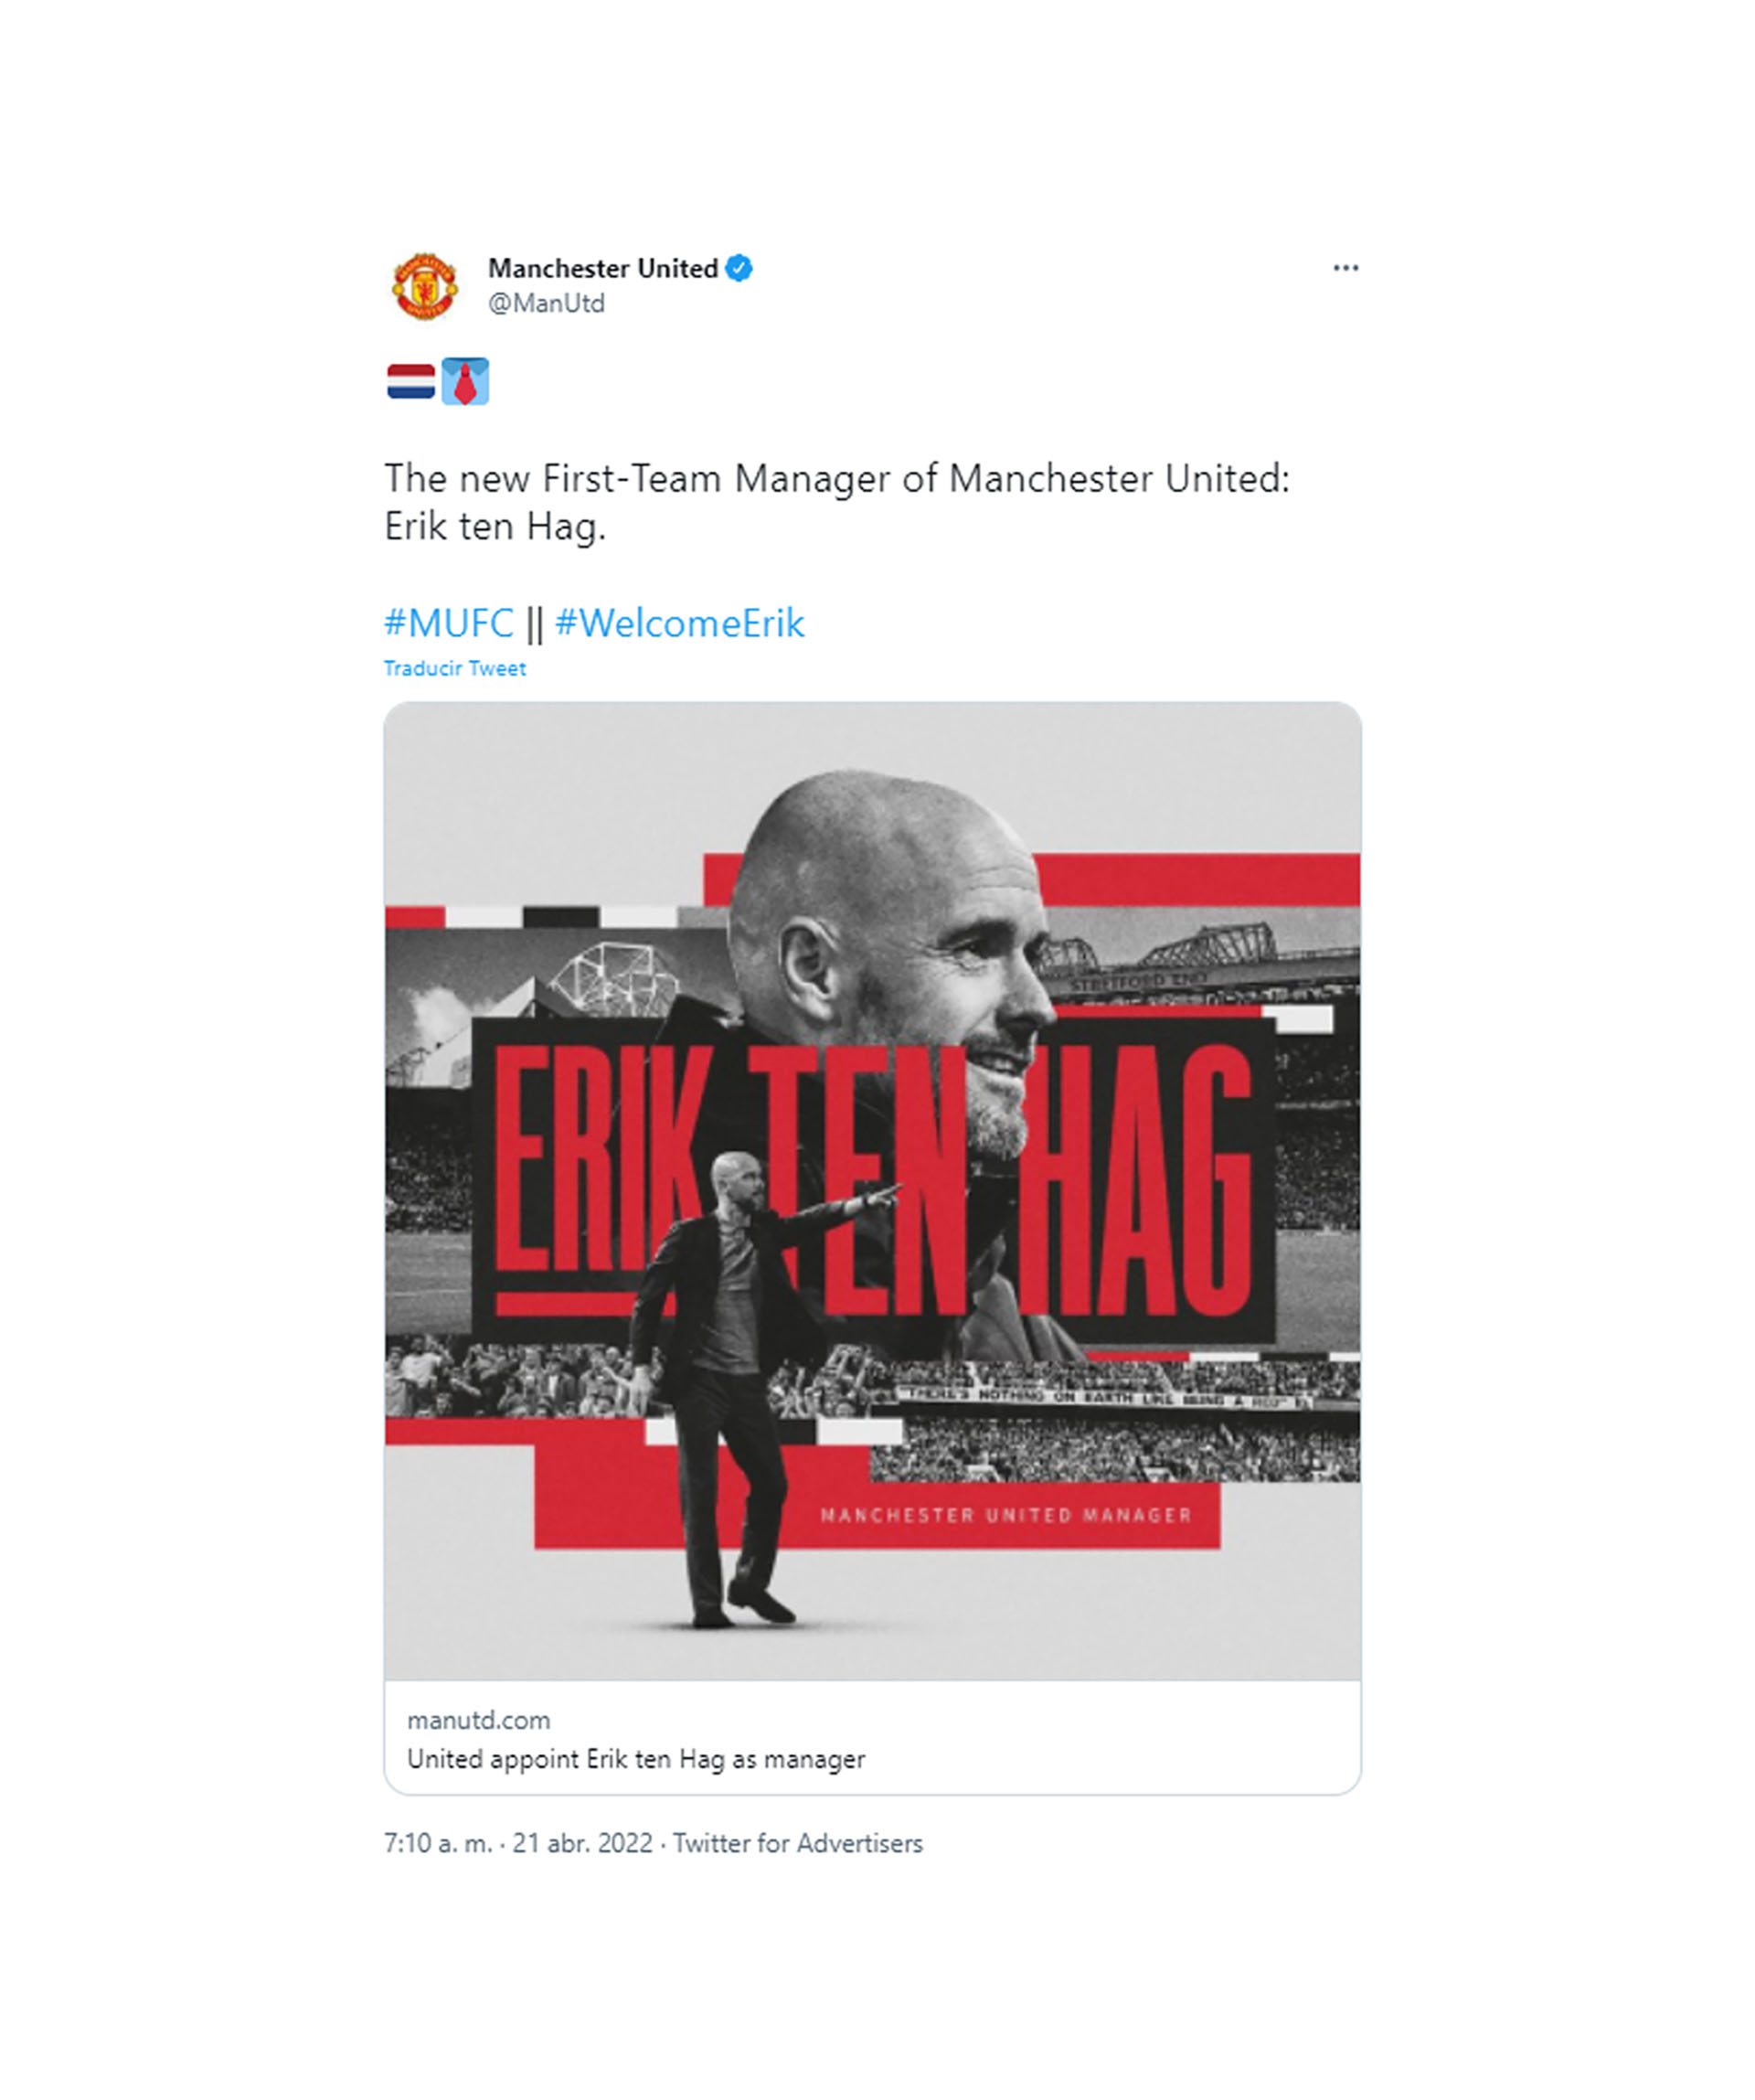This screenshot has width=1755, height=2100.
Task: Click the blue verified badge
Action: click(x=739, y=268)
